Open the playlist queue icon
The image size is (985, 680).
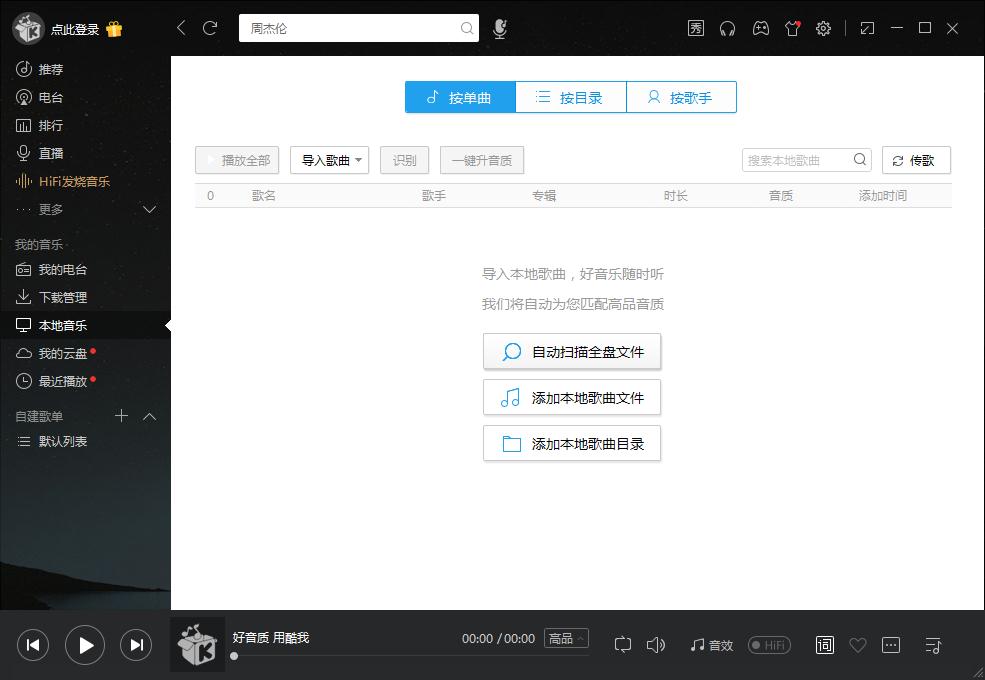(x=933, y=645)
